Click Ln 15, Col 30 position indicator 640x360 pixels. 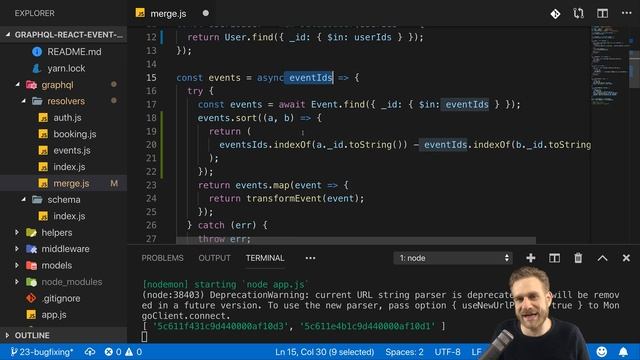324,351
